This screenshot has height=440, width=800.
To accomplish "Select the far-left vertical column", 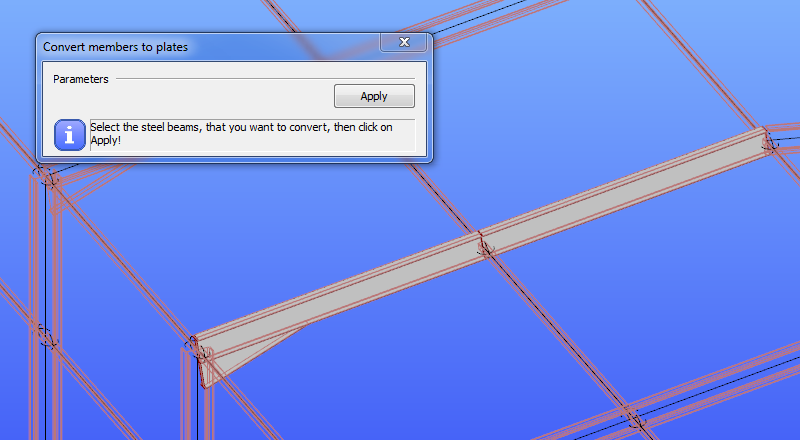I will pos(45,306).
